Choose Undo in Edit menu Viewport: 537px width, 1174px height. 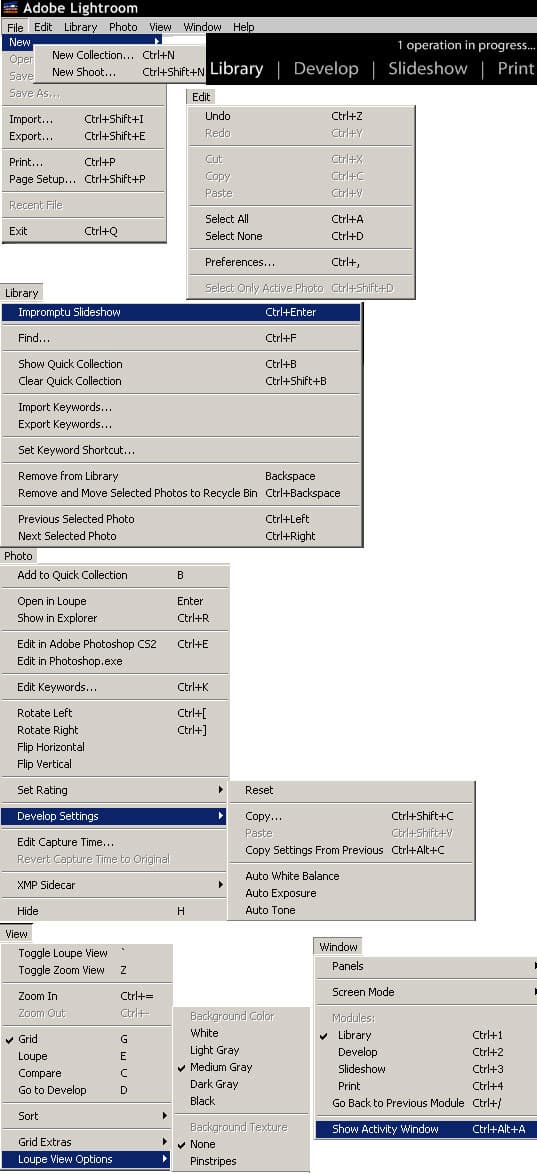click(x=300, y=116)
